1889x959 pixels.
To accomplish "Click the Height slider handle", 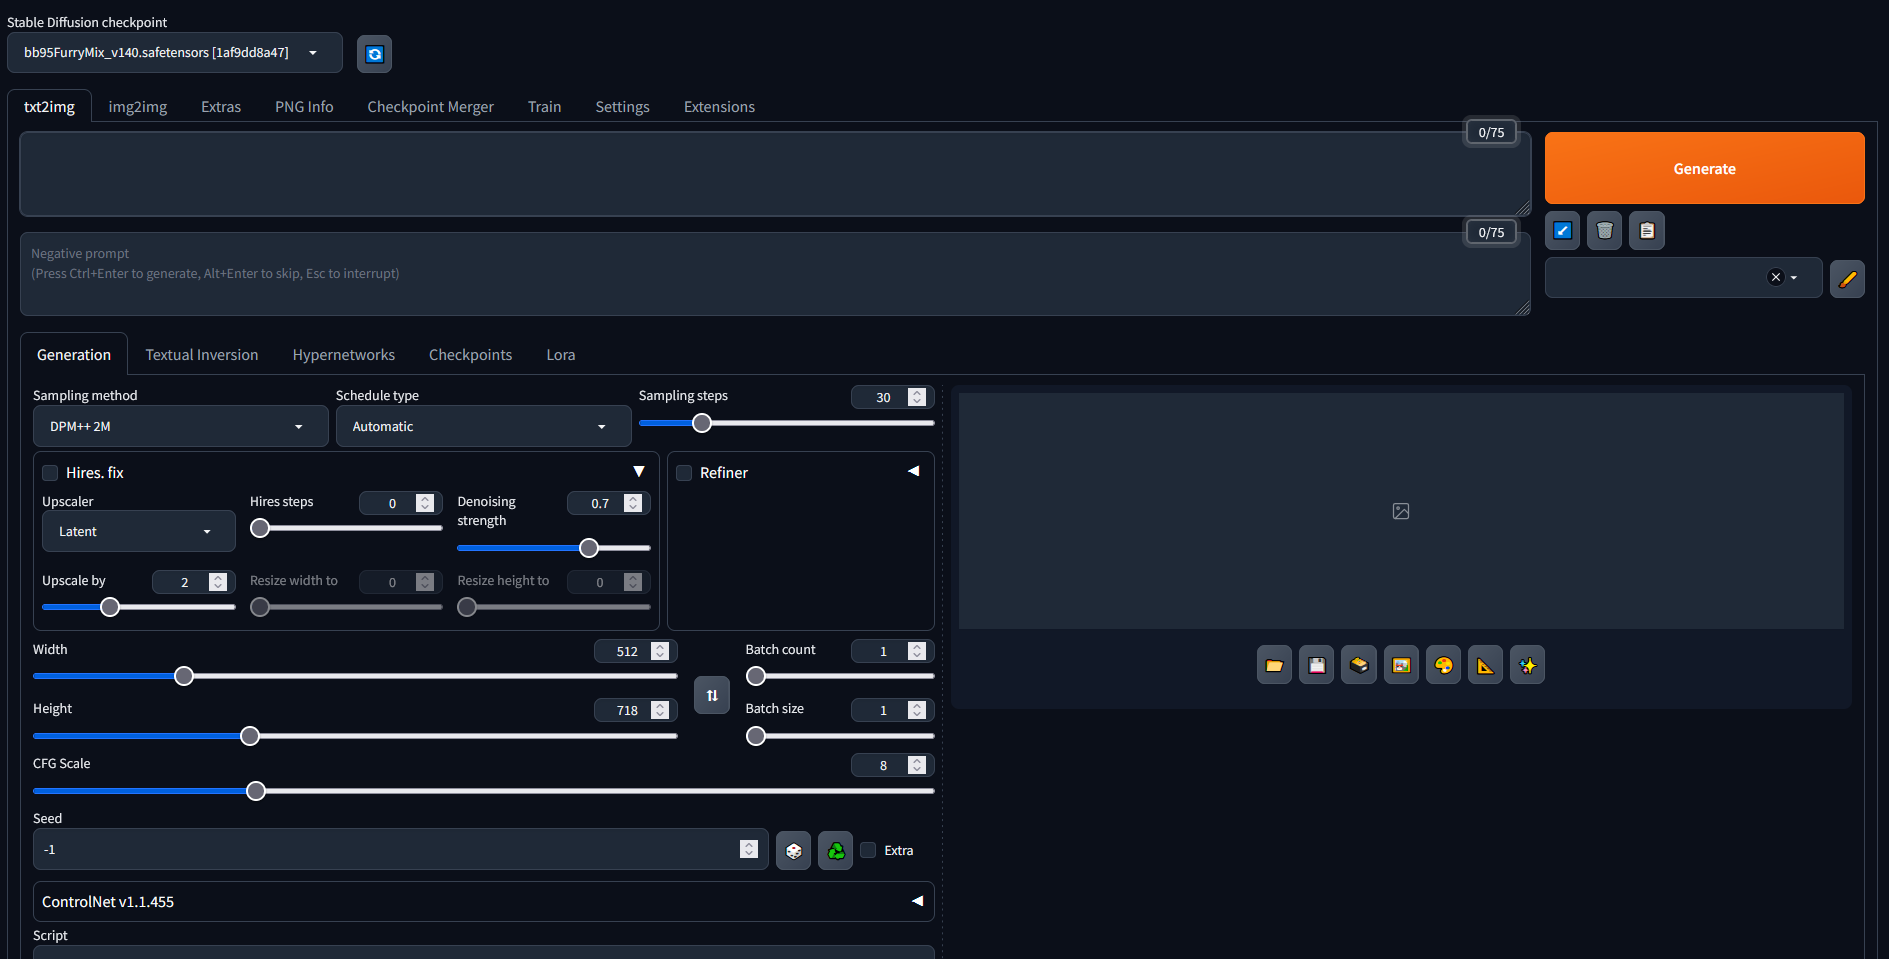I will point(250,736).
